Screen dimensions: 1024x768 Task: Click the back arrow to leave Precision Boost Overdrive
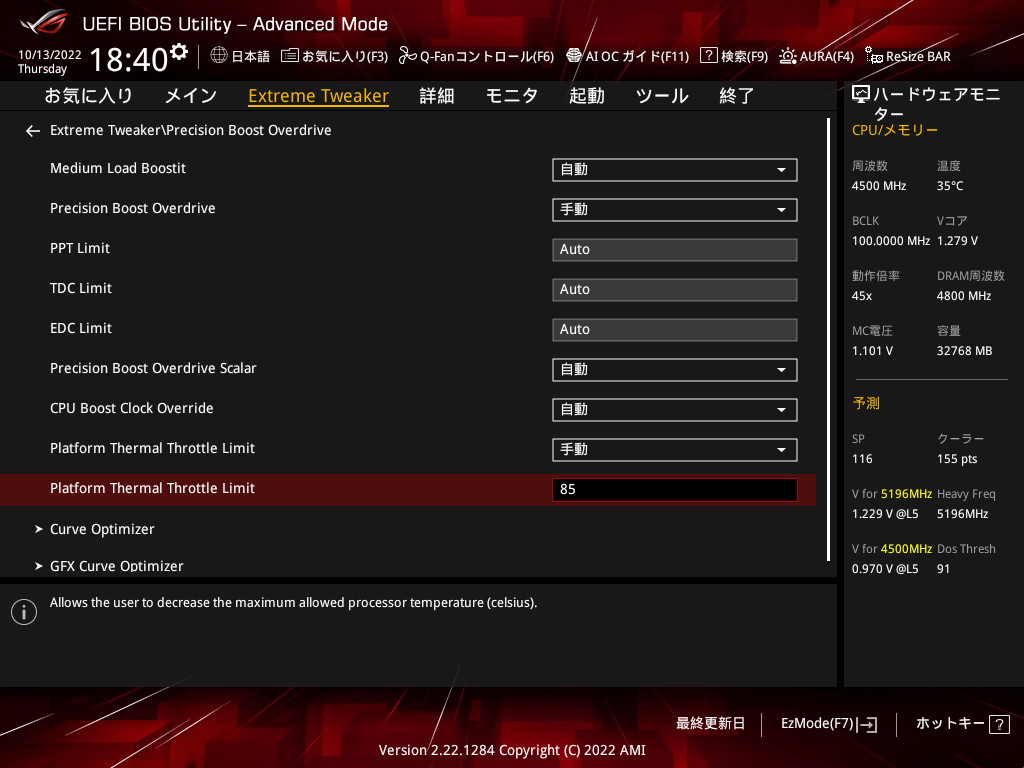33,131
